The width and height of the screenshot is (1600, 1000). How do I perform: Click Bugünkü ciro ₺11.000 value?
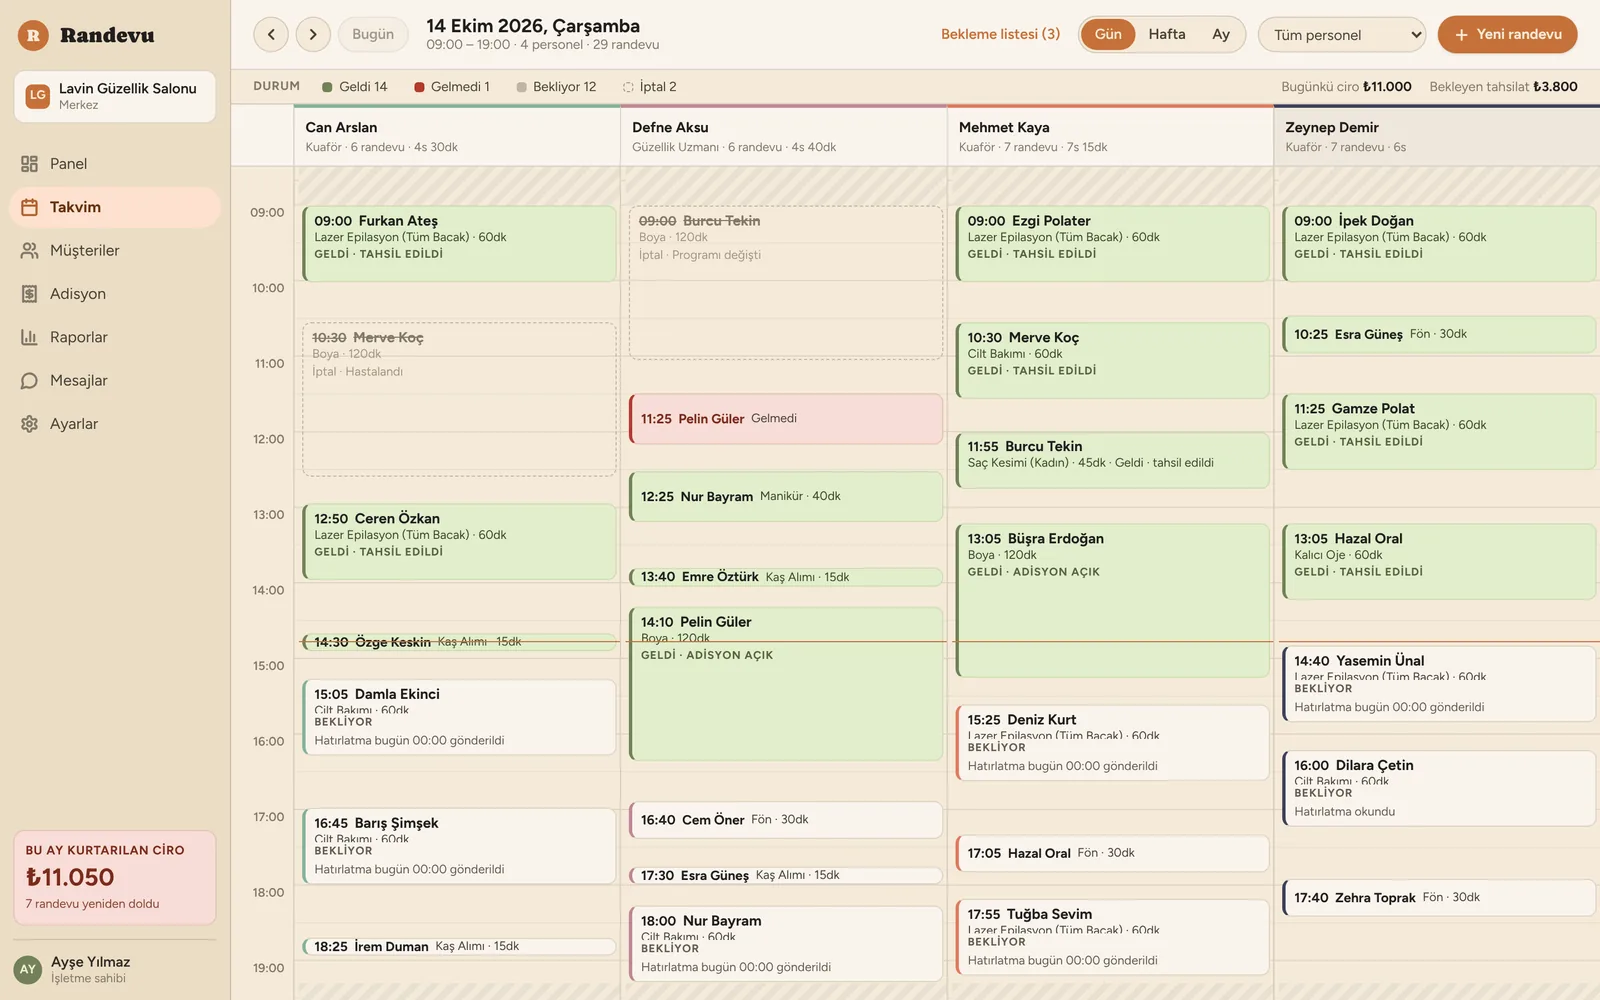pyautogui.click(x=1387, y=87)
